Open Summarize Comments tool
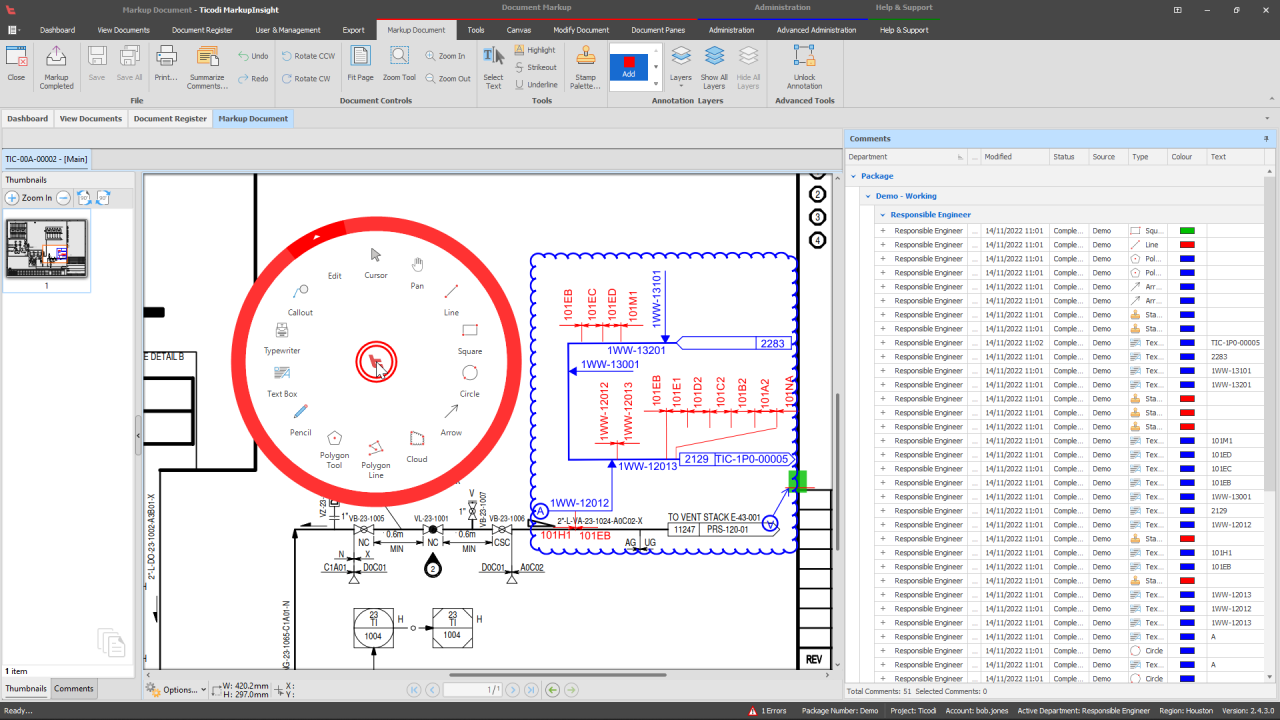Image resolution: width=1280 pixels, height=720 pixels. 207,68
